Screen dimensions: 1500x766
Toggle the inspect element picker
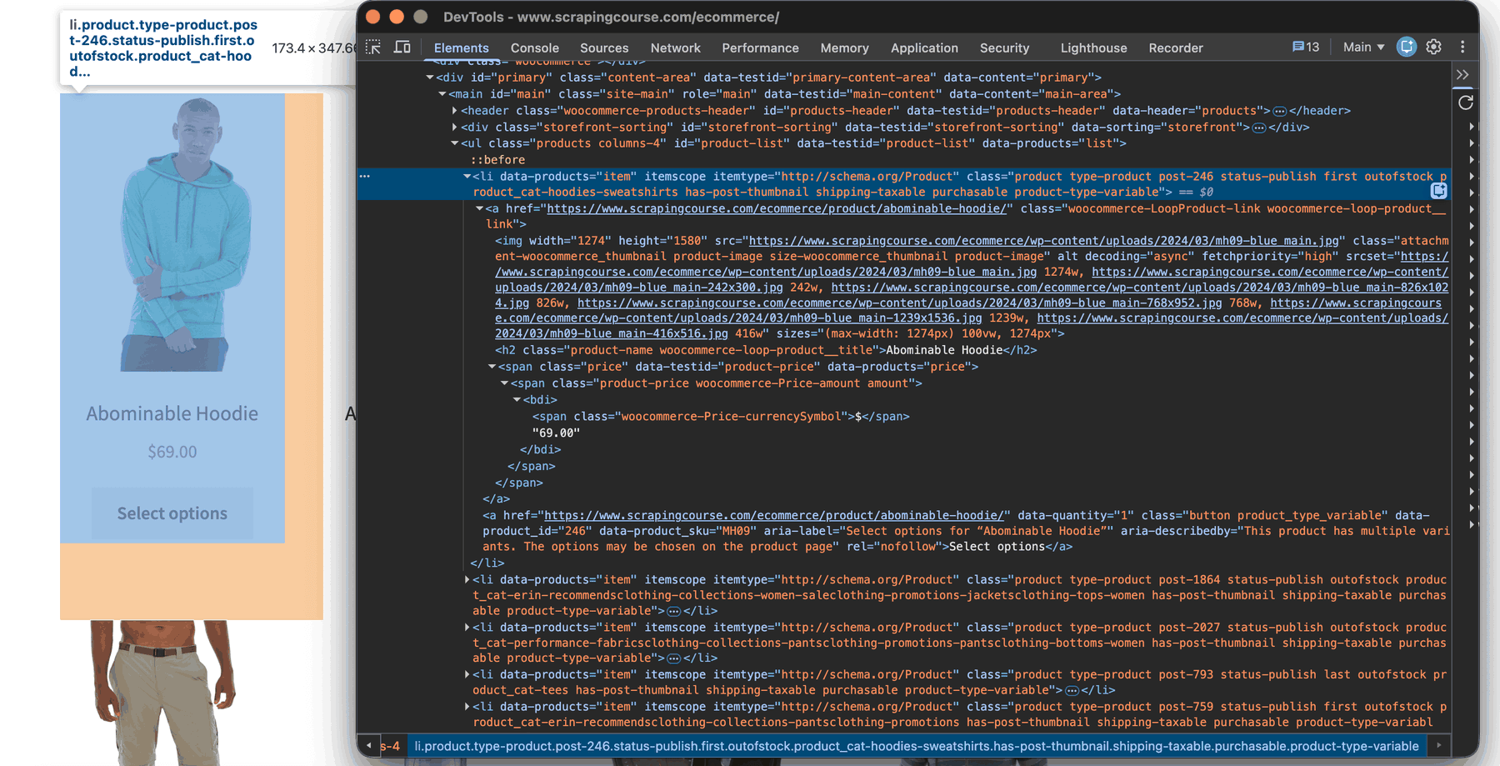coord(373,47)
